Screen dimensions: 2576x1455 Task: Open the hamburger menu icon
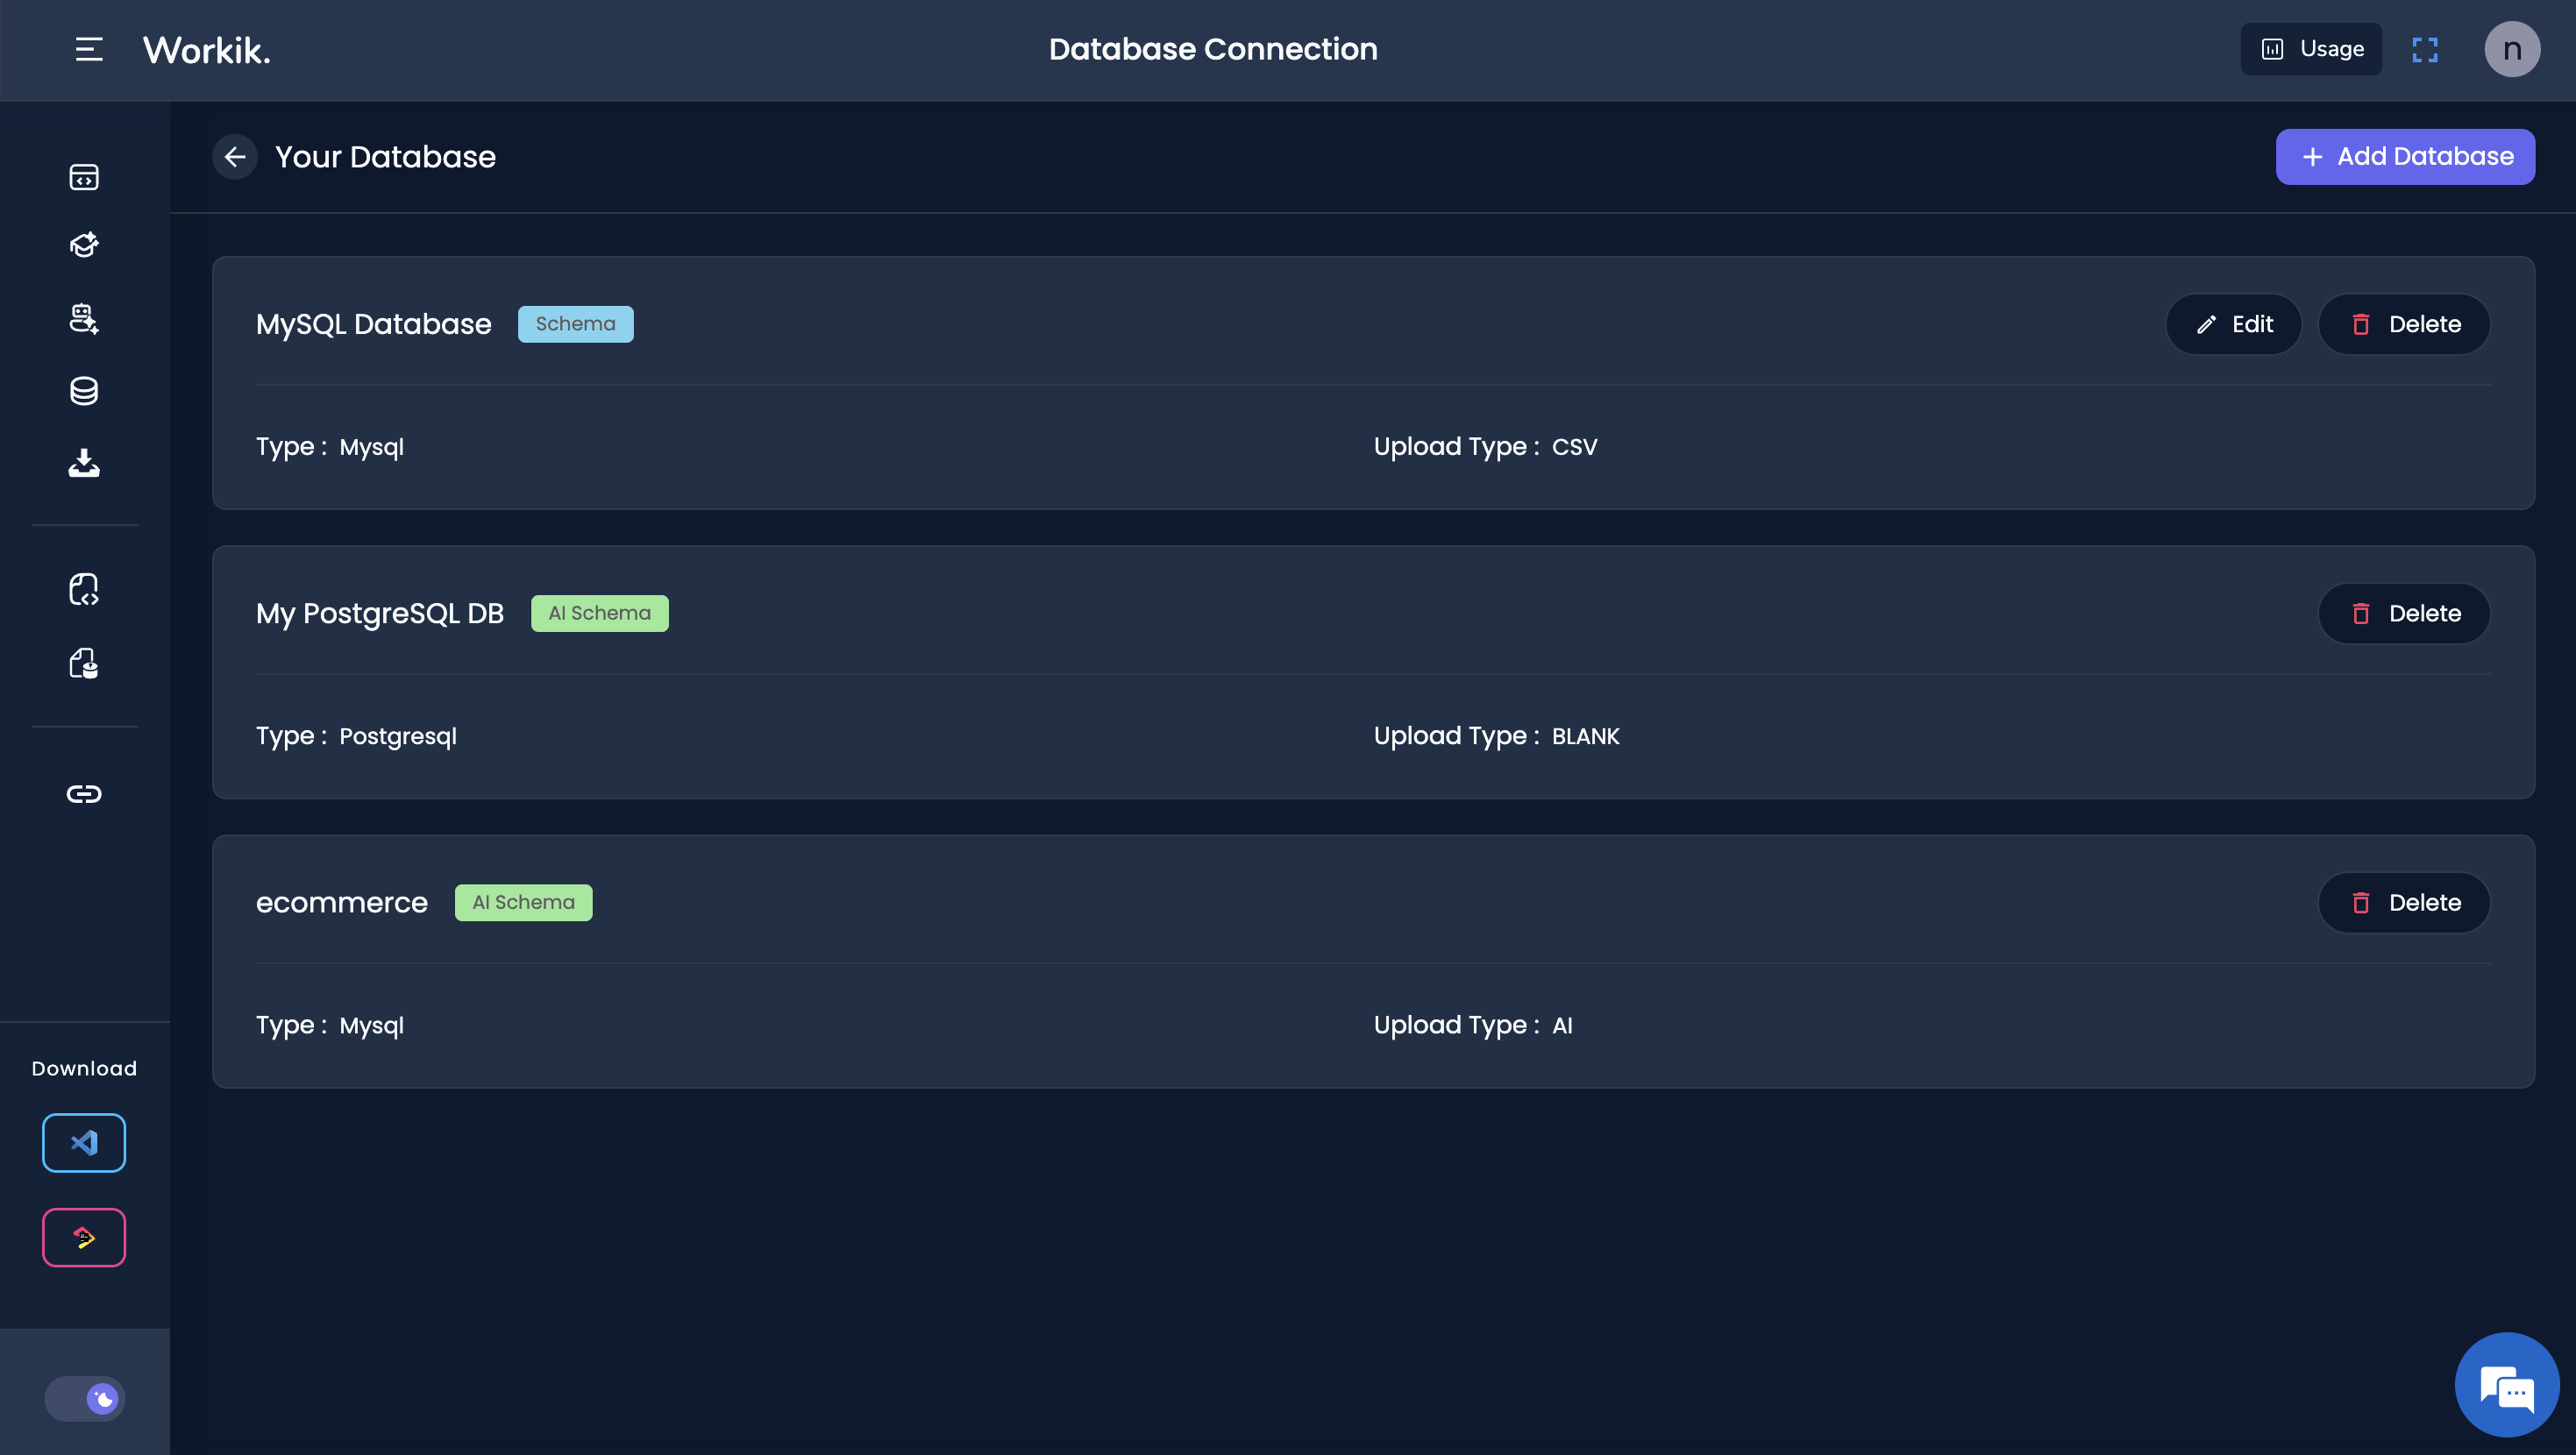coord(89,49)
